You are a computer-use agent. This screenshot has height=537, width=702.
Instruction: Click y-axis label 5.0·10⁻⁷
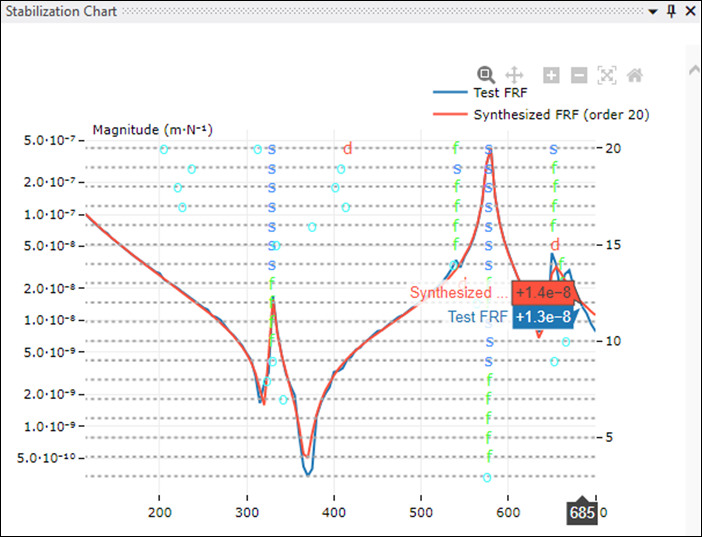click(x=50, y=140)
